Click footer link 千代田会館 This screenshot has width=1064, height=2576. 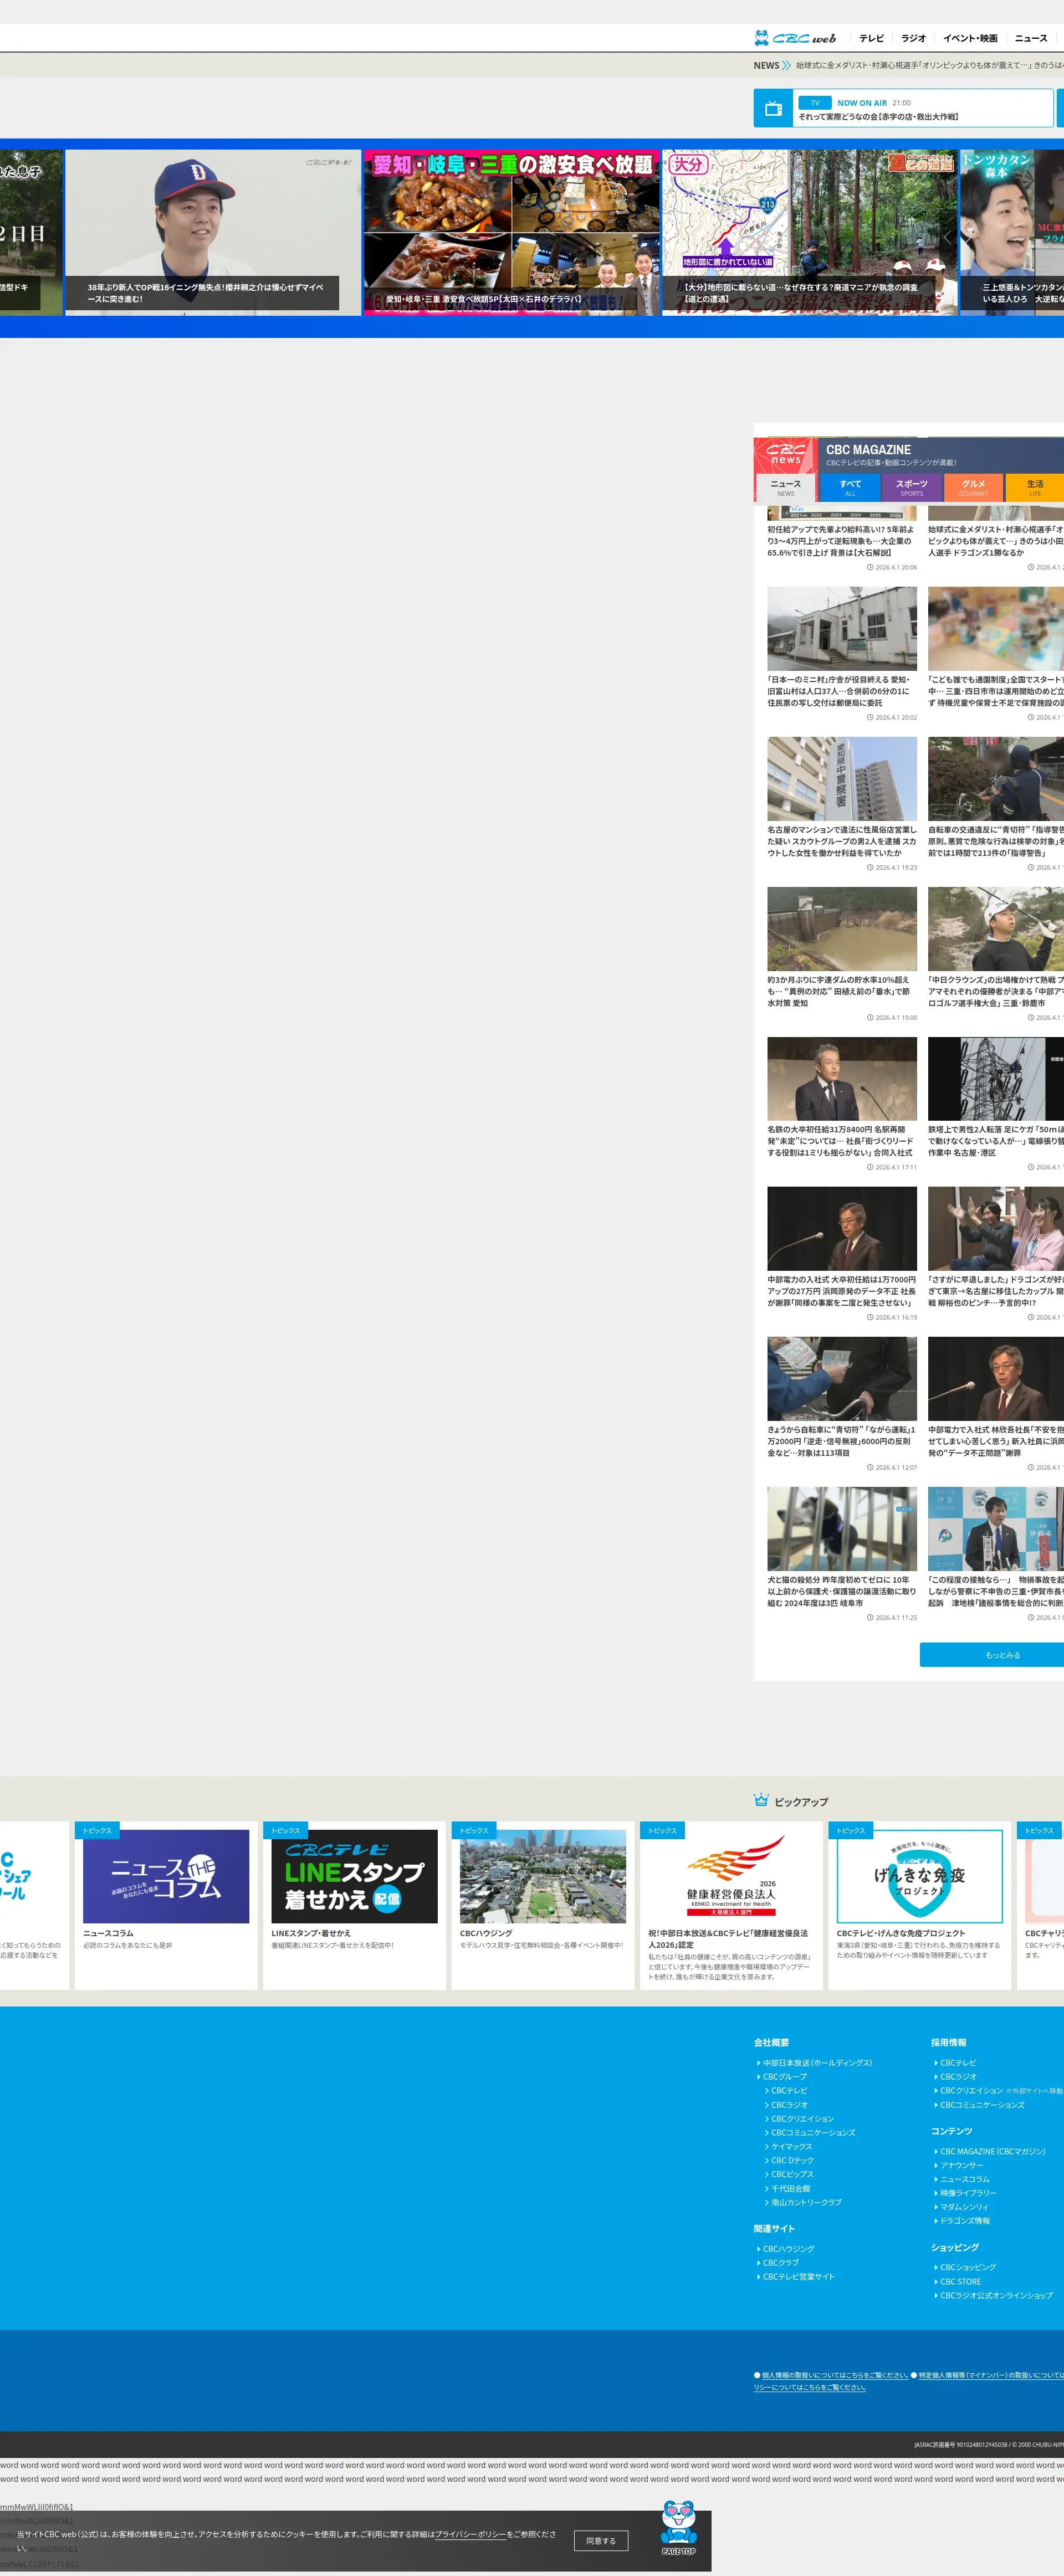click(x=790, y=2188)
